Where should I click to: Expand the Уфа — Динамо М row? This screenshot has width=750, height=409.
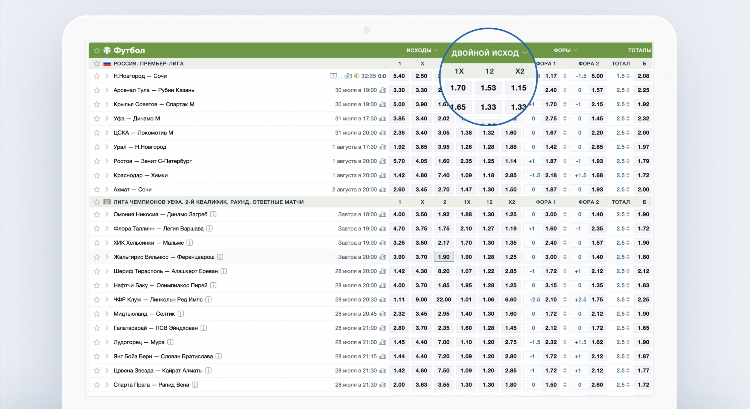point(107,118)
